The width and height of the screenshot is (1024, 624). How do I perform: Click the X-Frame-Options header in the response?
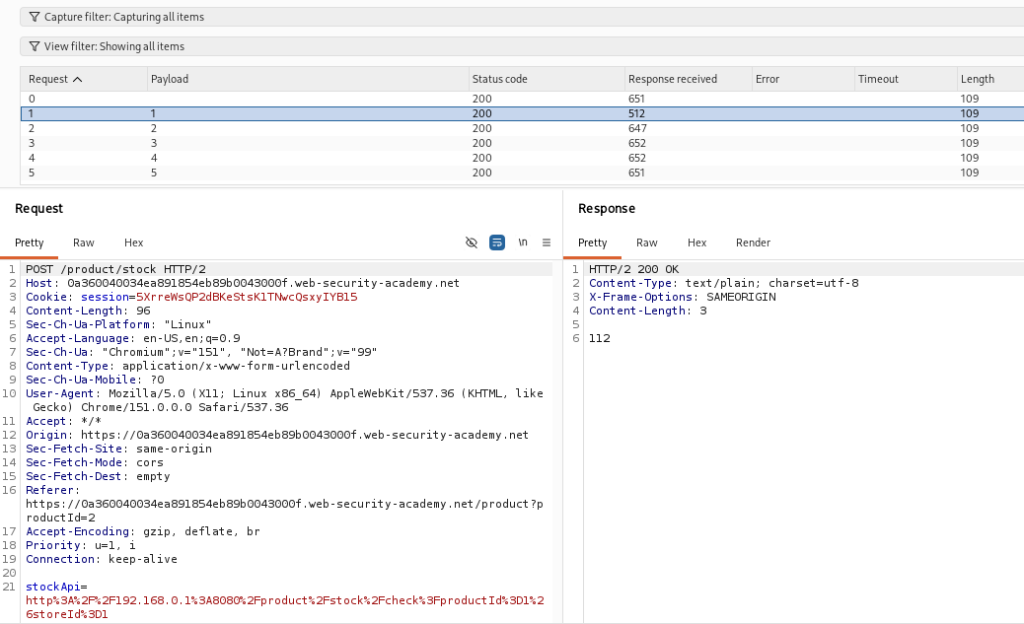[682, 297]
